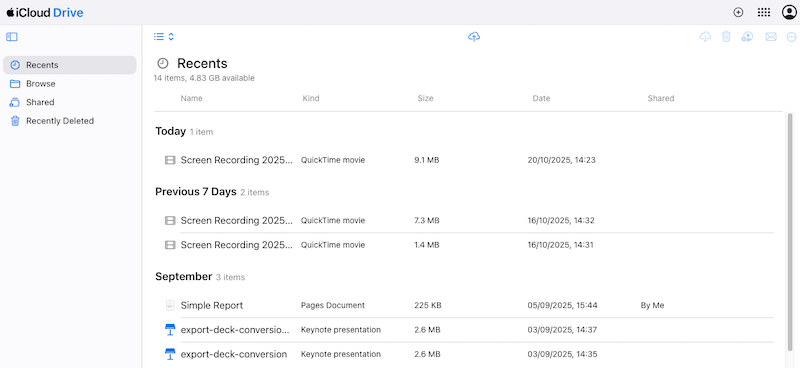Viewport: 800px width, 368px height.
Task: Click the '9.1 MB' size cell
Action: (427, 160)
